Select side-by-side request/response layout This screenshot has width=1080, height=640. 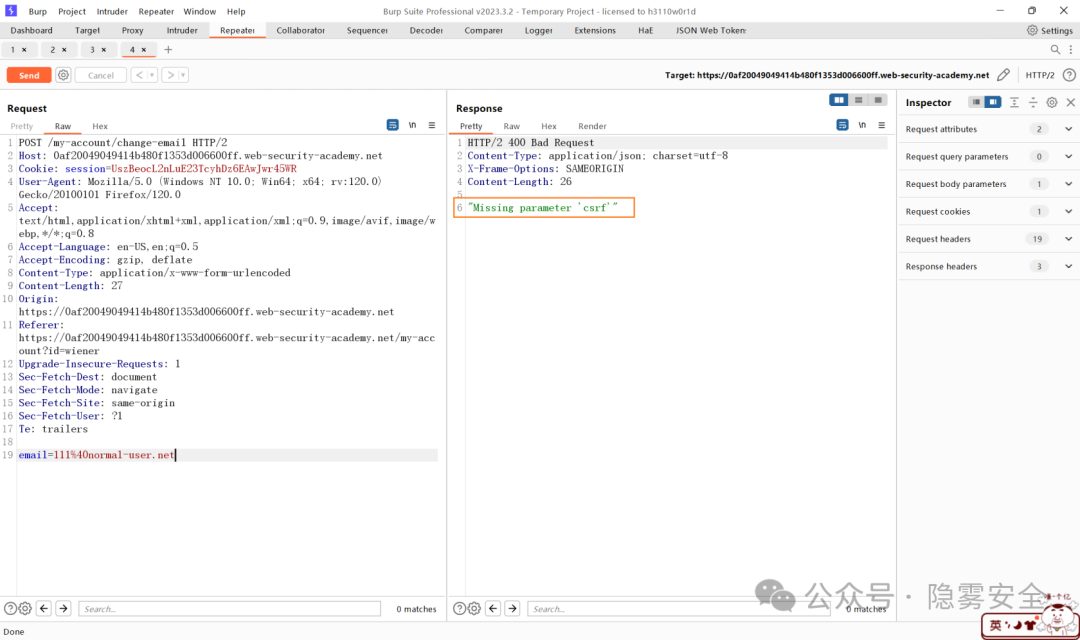[x=839, y=101]
